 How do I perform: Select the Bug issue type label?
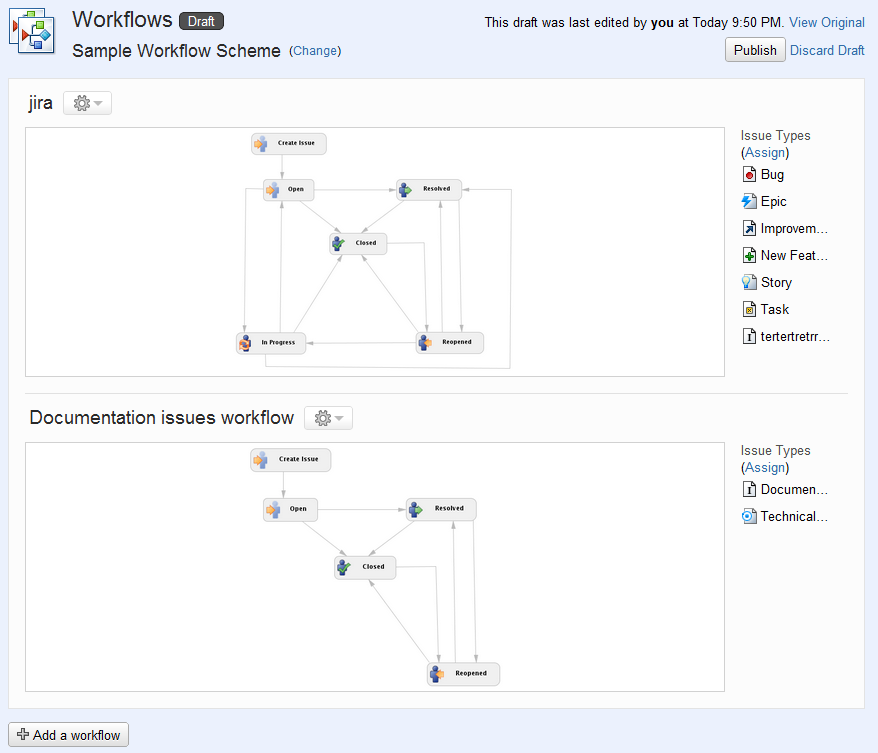[x=772, y=175]
